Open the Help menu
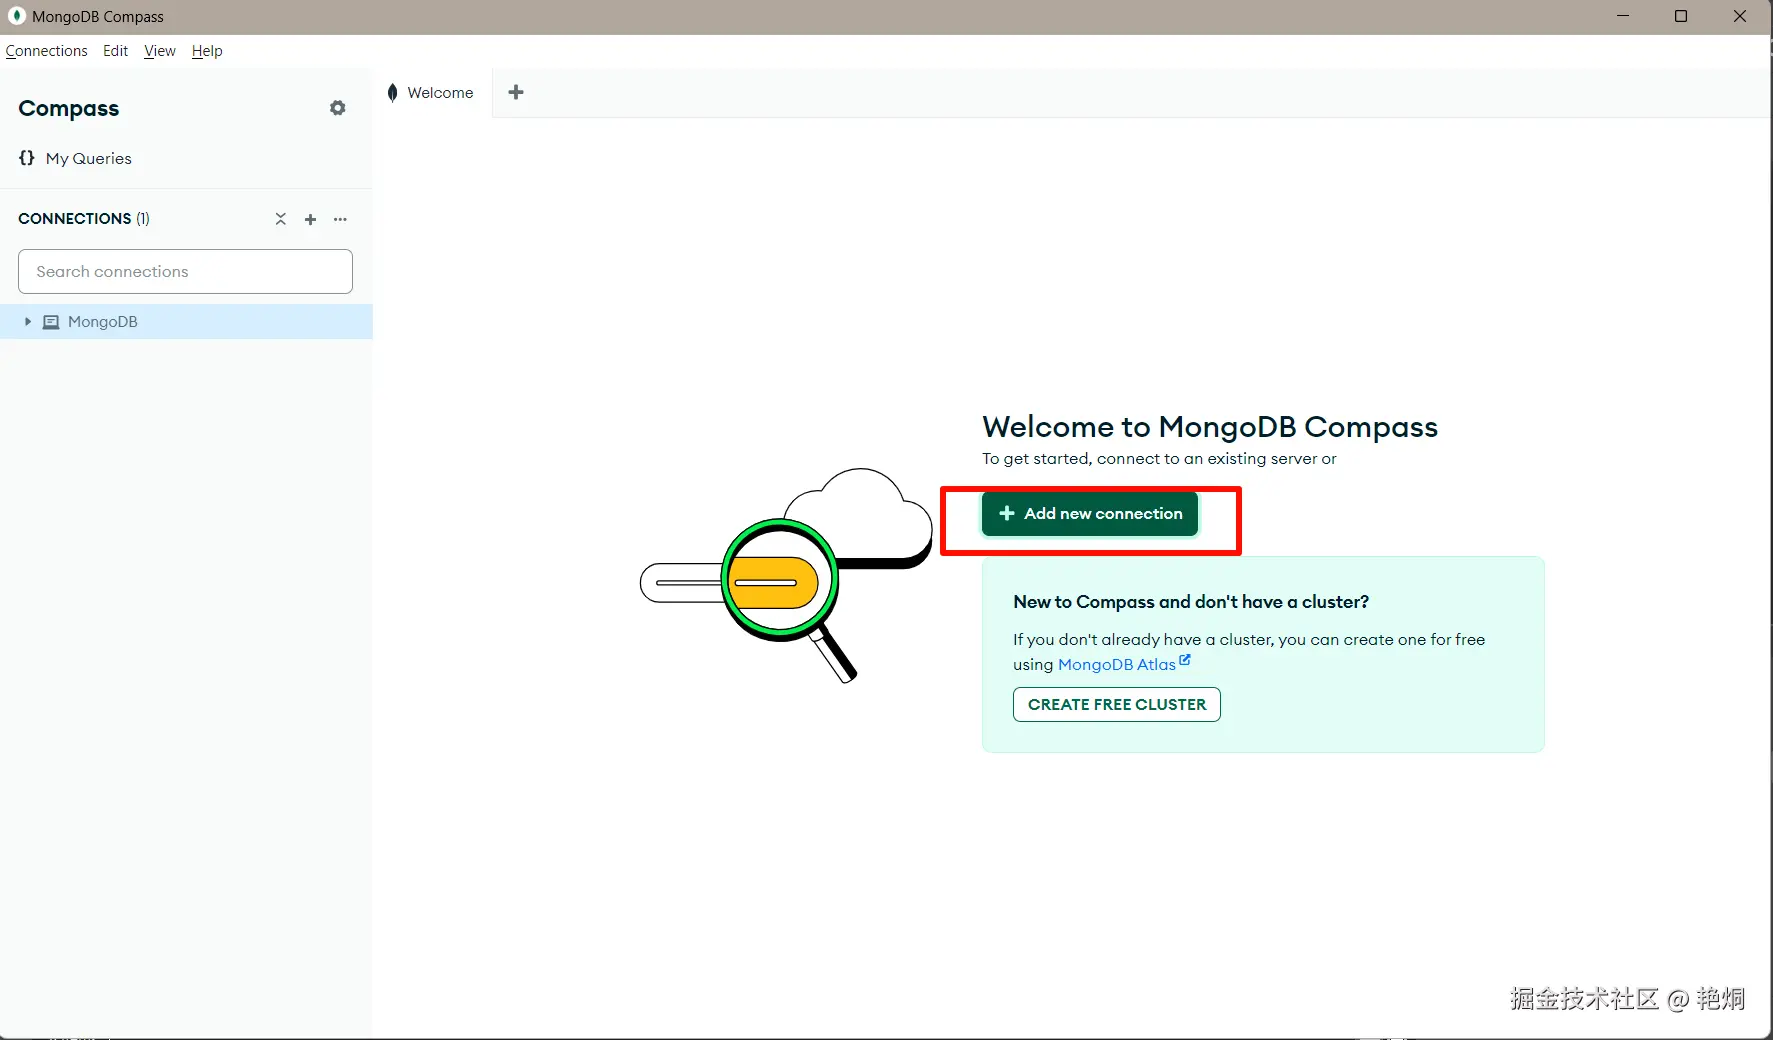This screenshot has height=1040, width=1773. [x=207, y=51]
